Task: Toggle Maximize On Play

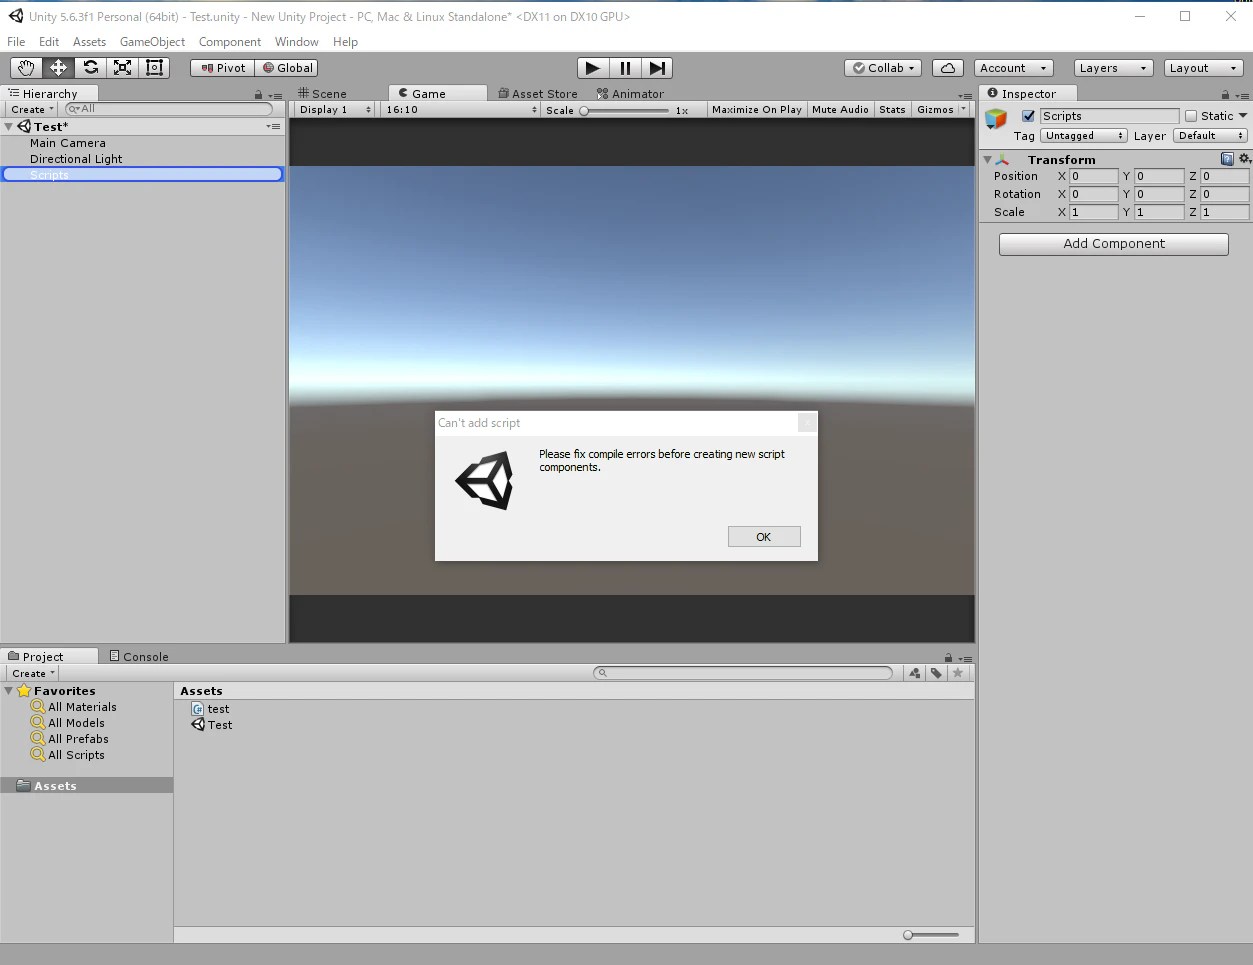Action: tap(757, 110)
